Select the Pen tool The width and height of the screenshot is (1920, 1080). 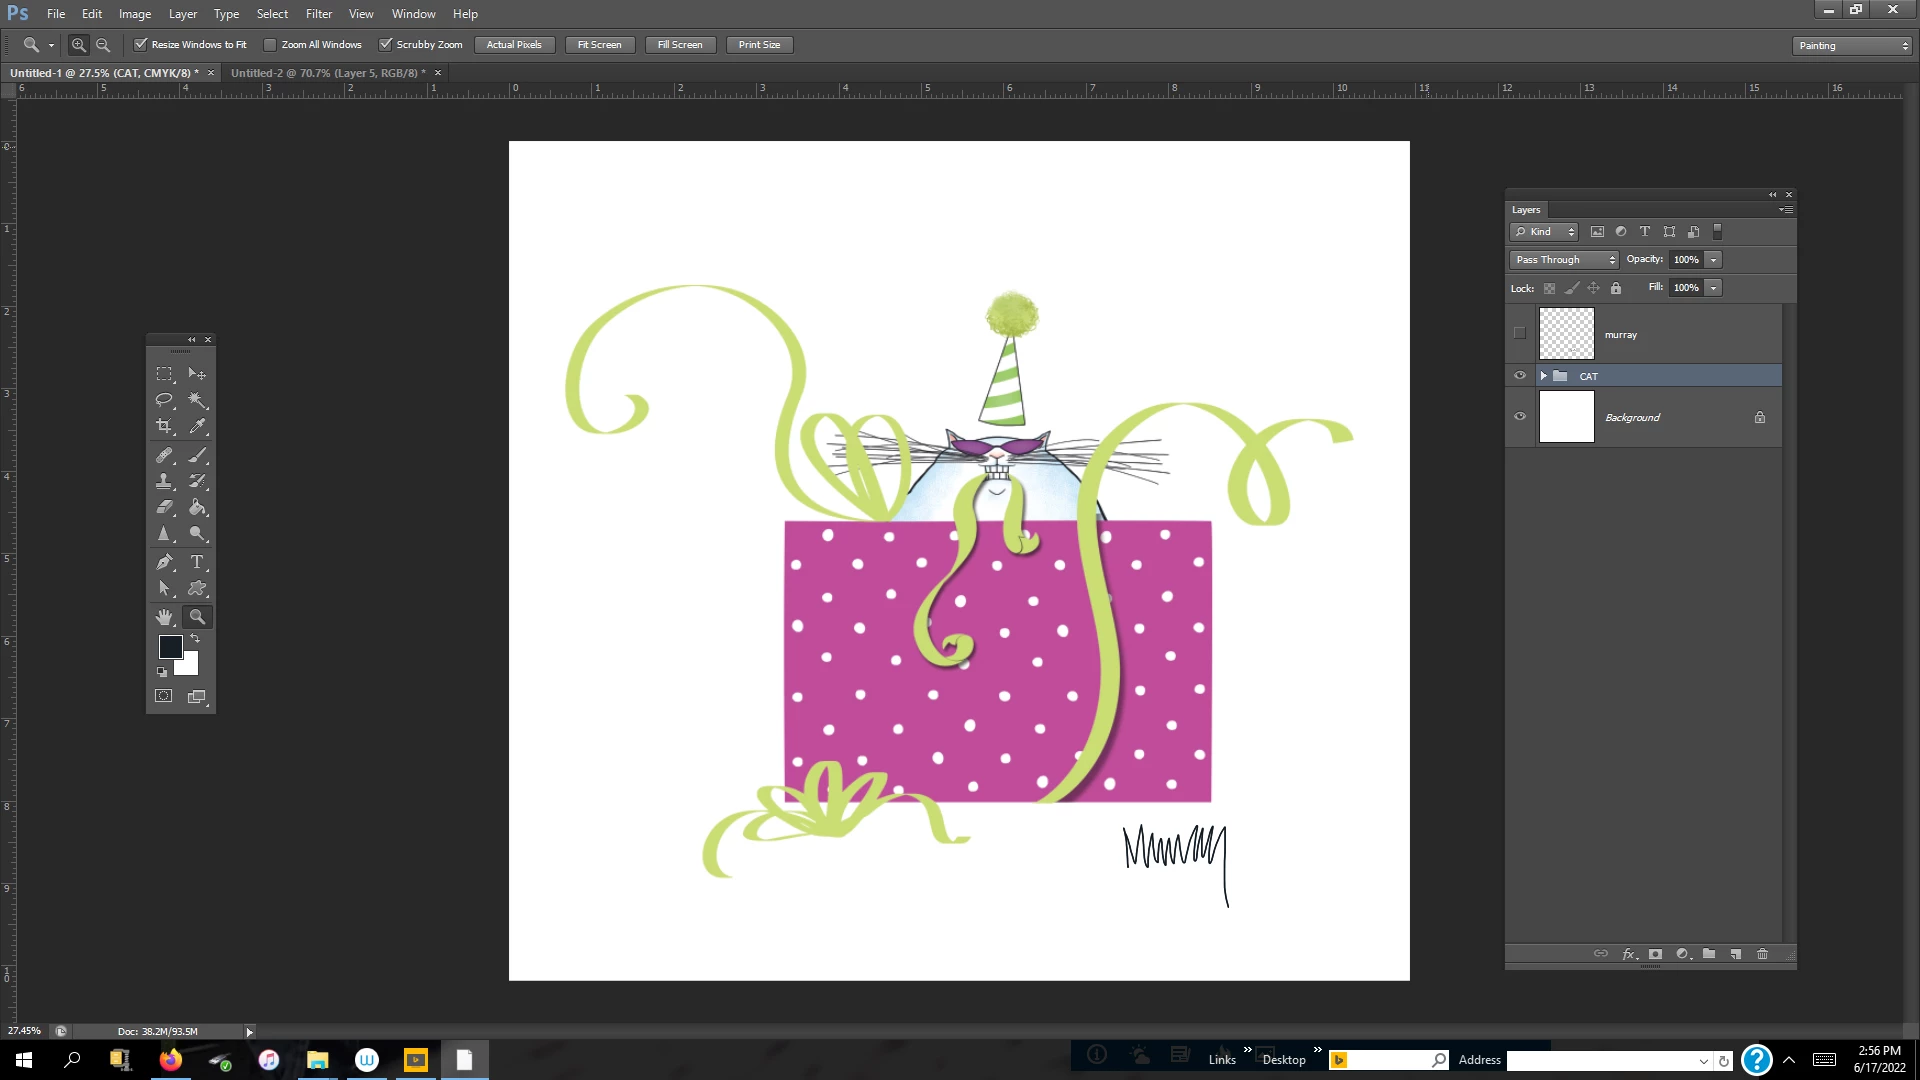[x=164, y=562]
